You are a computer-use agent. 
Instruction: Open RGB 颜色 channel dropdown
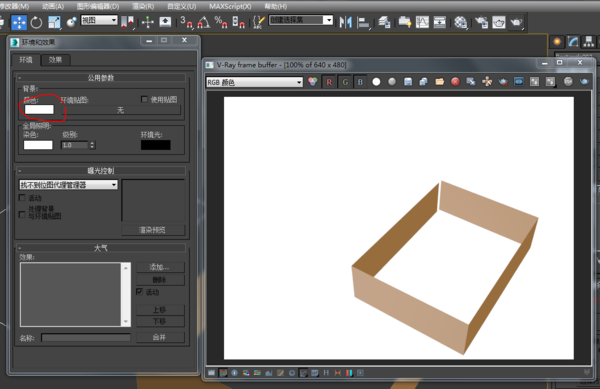coord(254,82)
